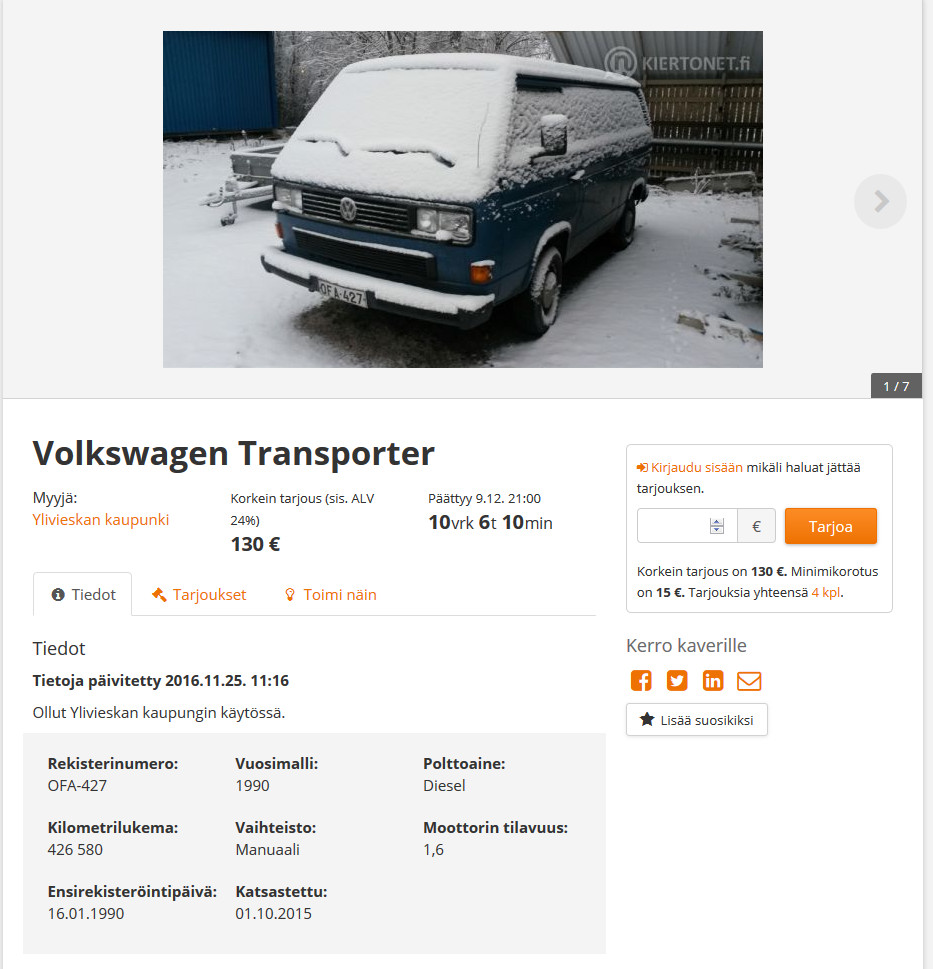
Task: Share listing on LinkedIn
Action: 712,680
